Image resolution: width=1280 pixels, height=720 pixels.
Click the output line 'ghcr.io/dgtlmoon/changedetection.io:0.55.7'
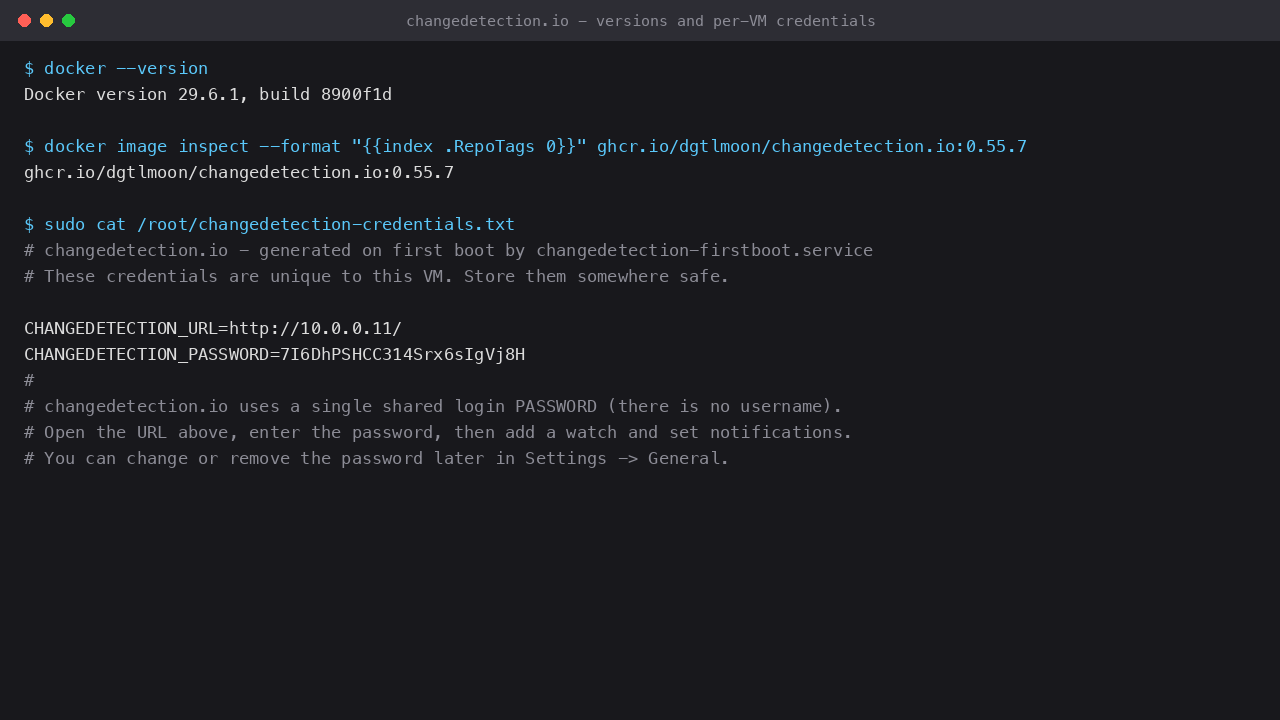239,172
